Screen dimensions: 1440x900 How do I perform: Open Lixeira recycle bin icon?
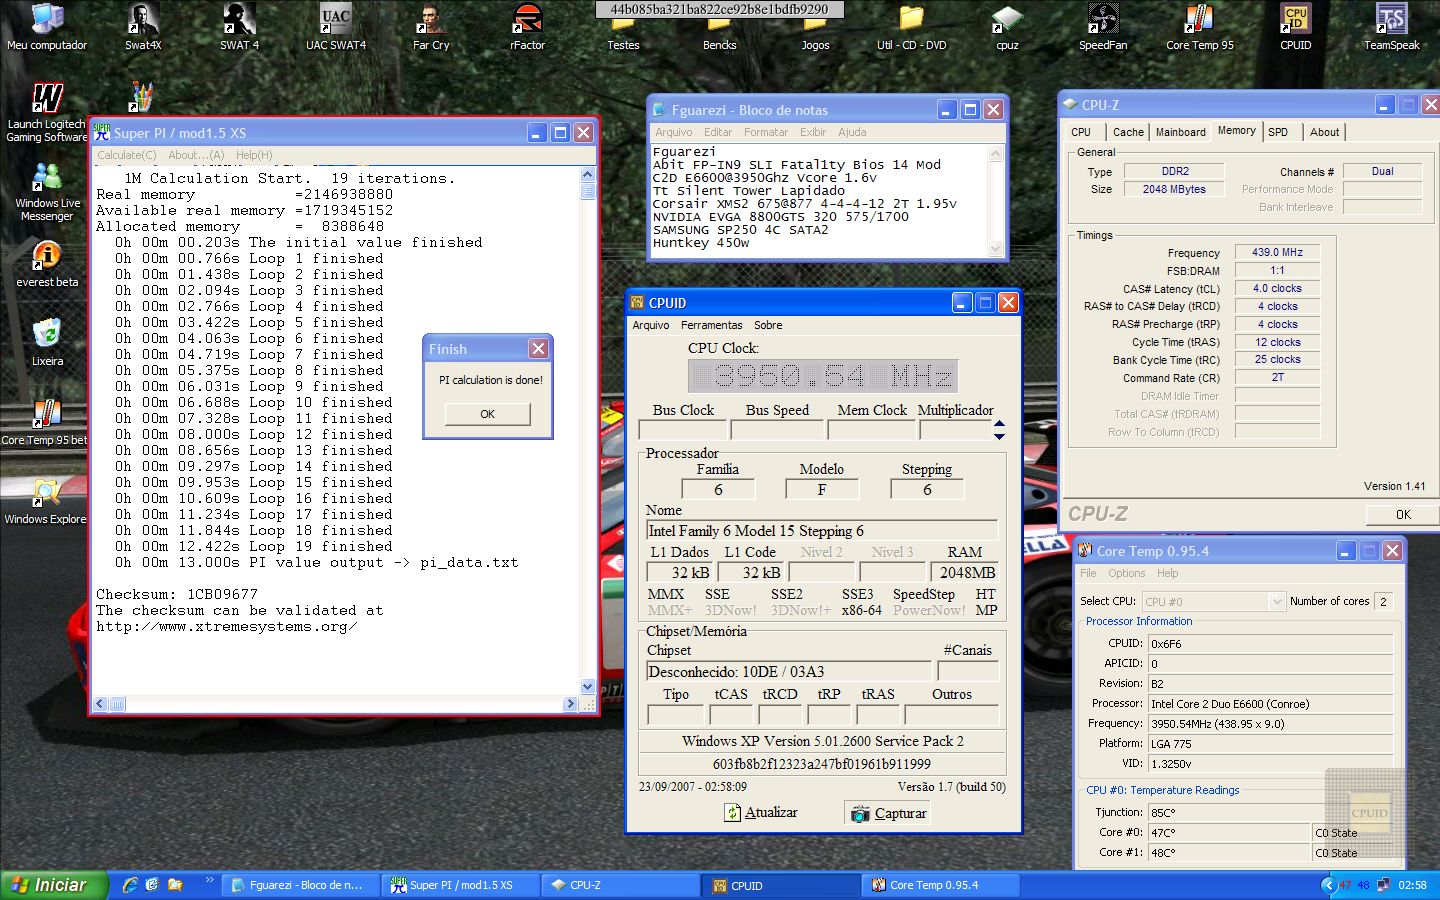tap(46, 343)
